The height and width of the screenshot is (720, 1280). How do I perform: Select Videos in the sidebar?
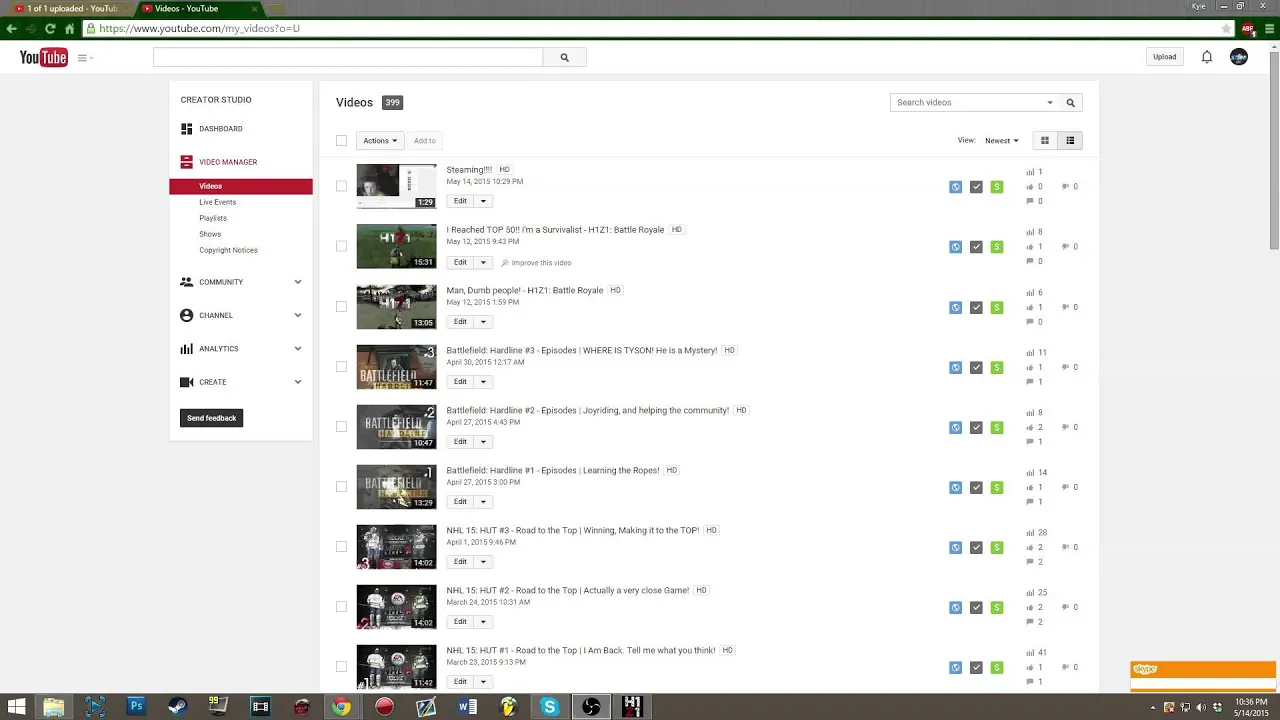pos(241,186)
